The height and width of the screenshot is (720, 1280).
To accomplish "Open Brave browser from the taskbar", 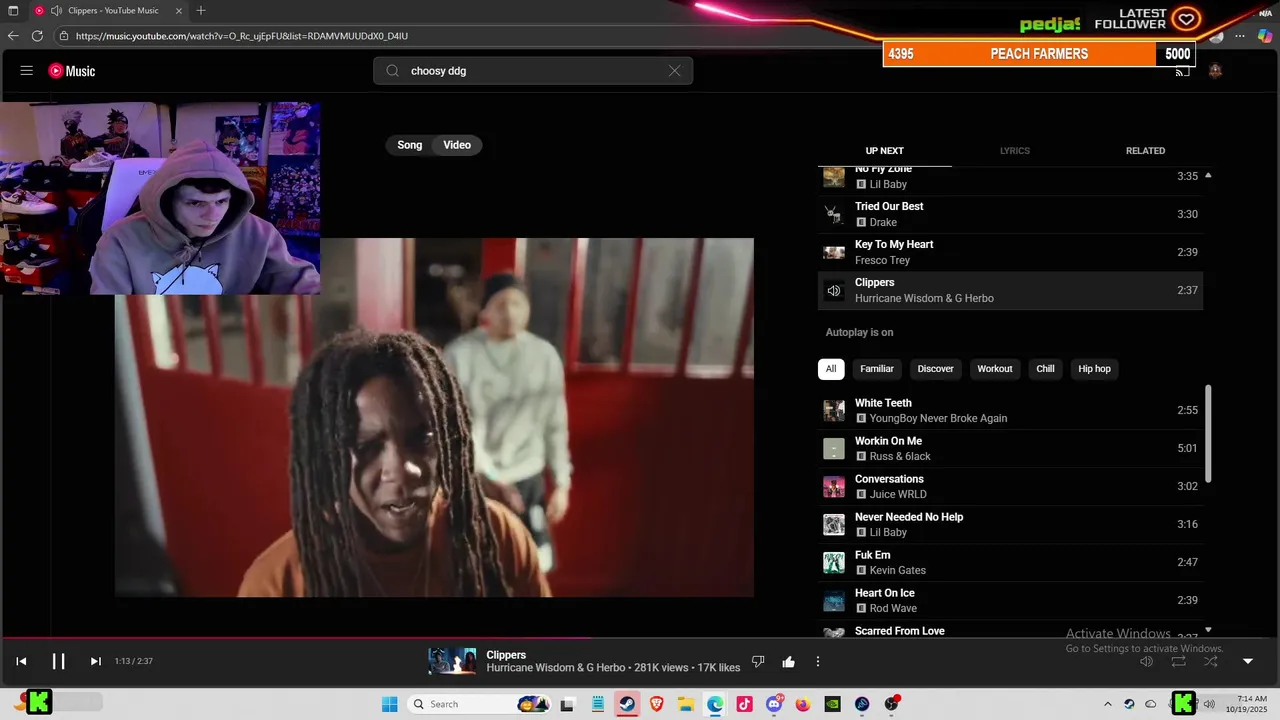I will [656, 704].
